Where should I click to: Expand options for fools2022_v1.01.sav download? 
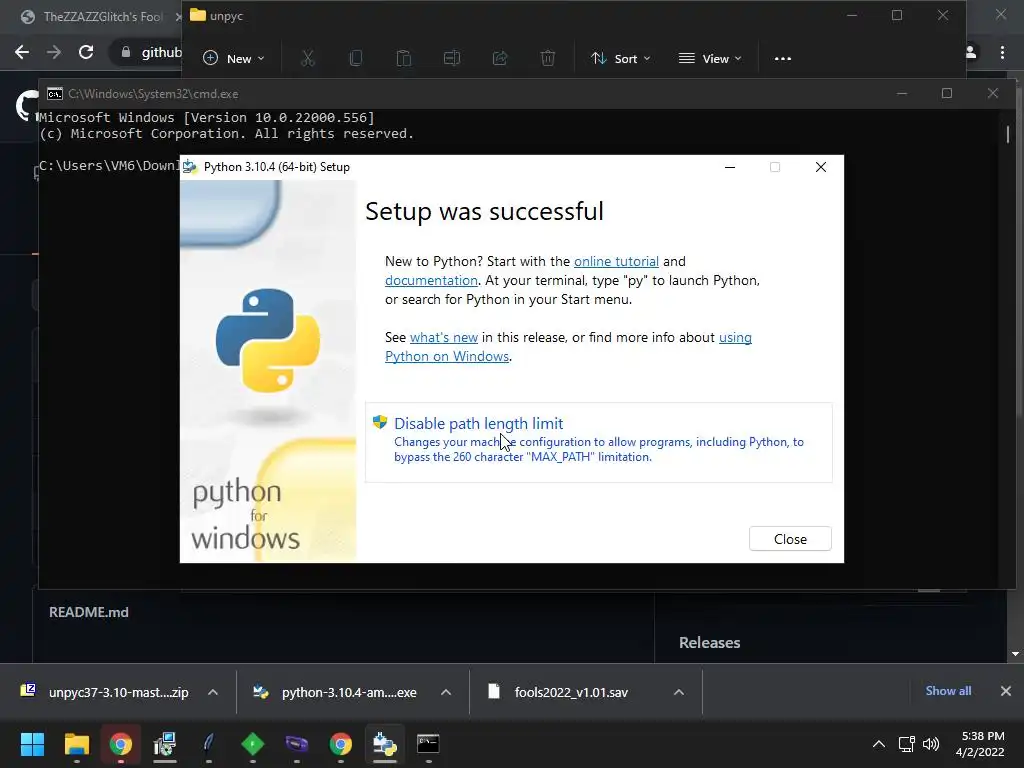(679, 692)
